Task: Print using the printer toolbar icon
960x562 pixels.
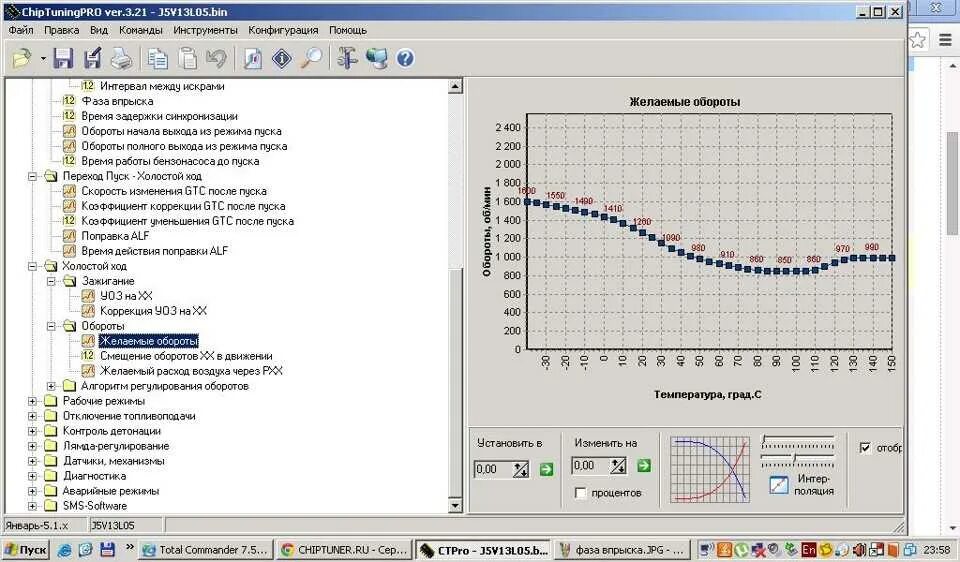Action: (121, 59)
